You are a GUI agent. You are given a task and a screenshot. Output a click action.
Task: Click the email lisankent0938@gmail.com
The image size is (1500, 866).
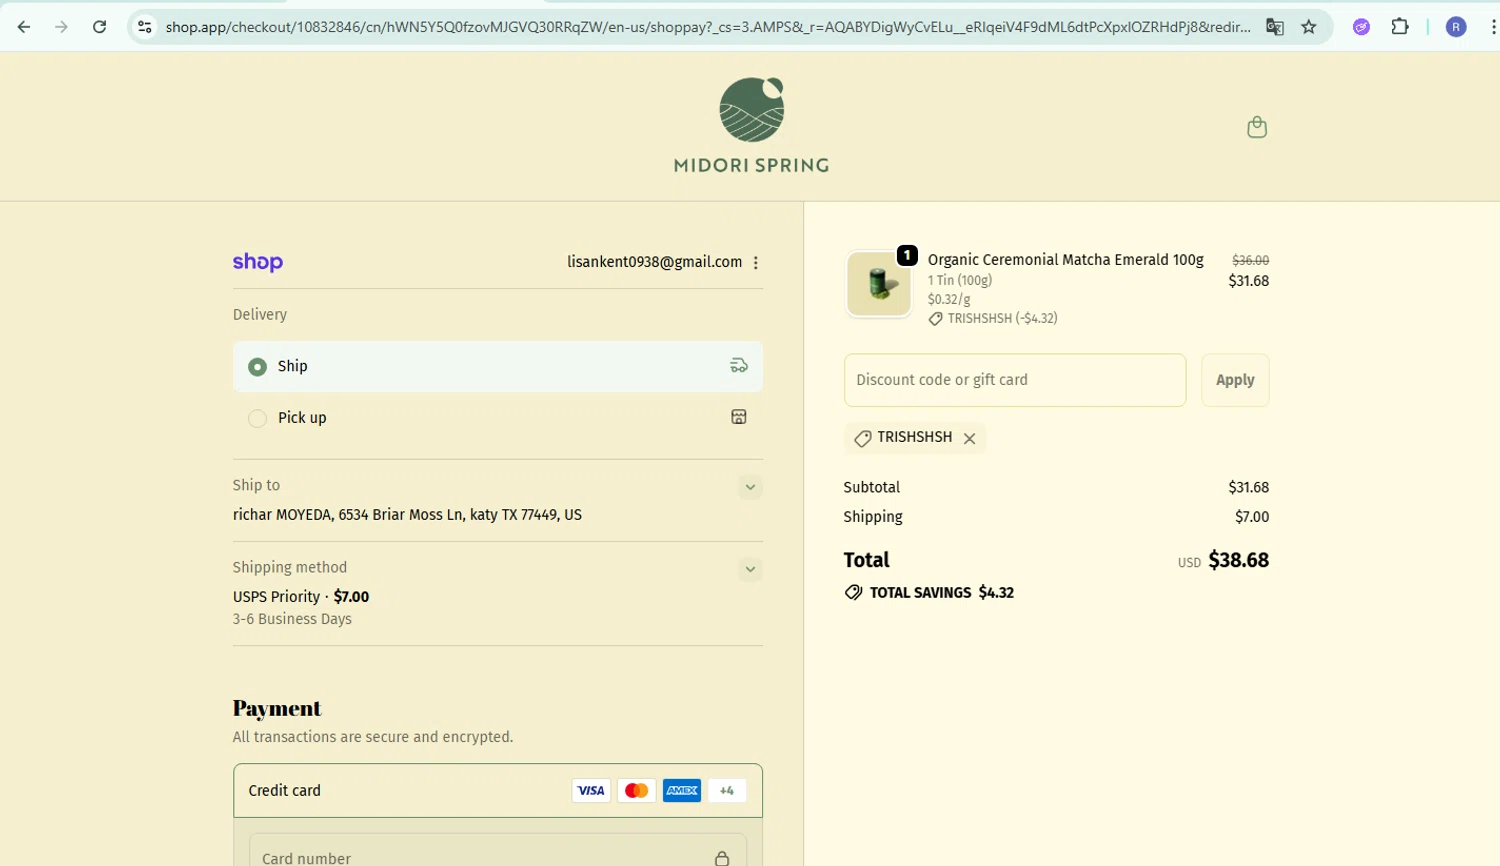pos(655,262)
